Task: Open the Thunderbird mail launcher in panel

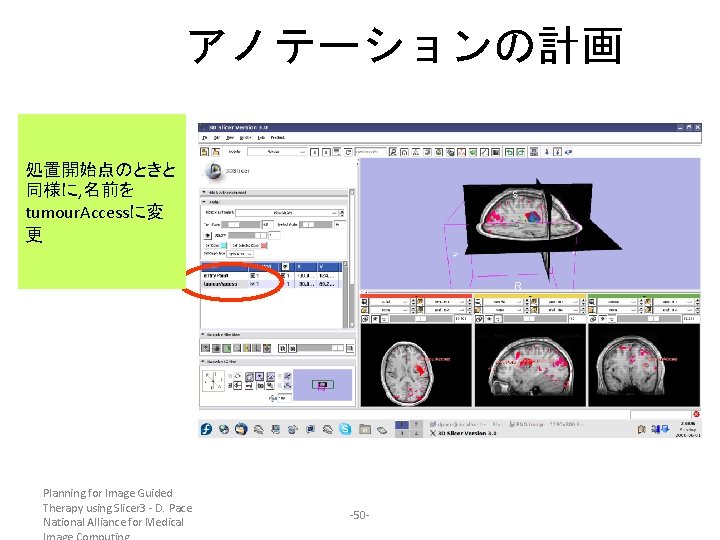Action: pos(241,429)
